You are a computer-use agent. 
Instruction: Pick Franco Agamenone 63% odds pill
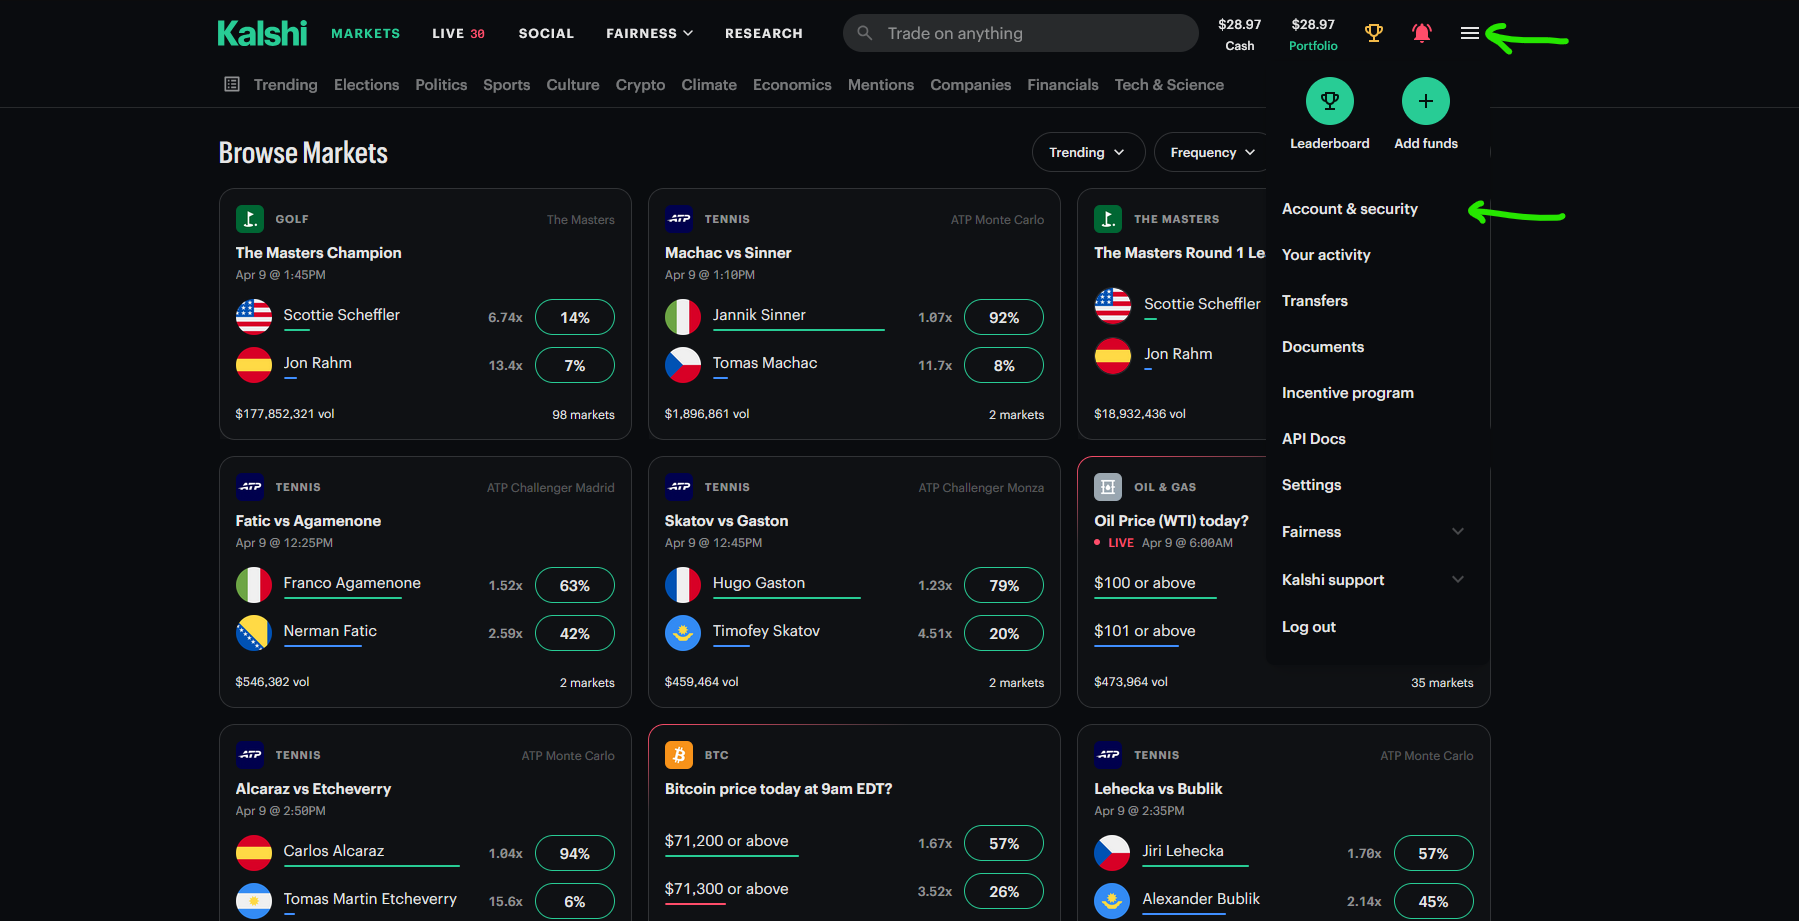[x=574, y=585]
